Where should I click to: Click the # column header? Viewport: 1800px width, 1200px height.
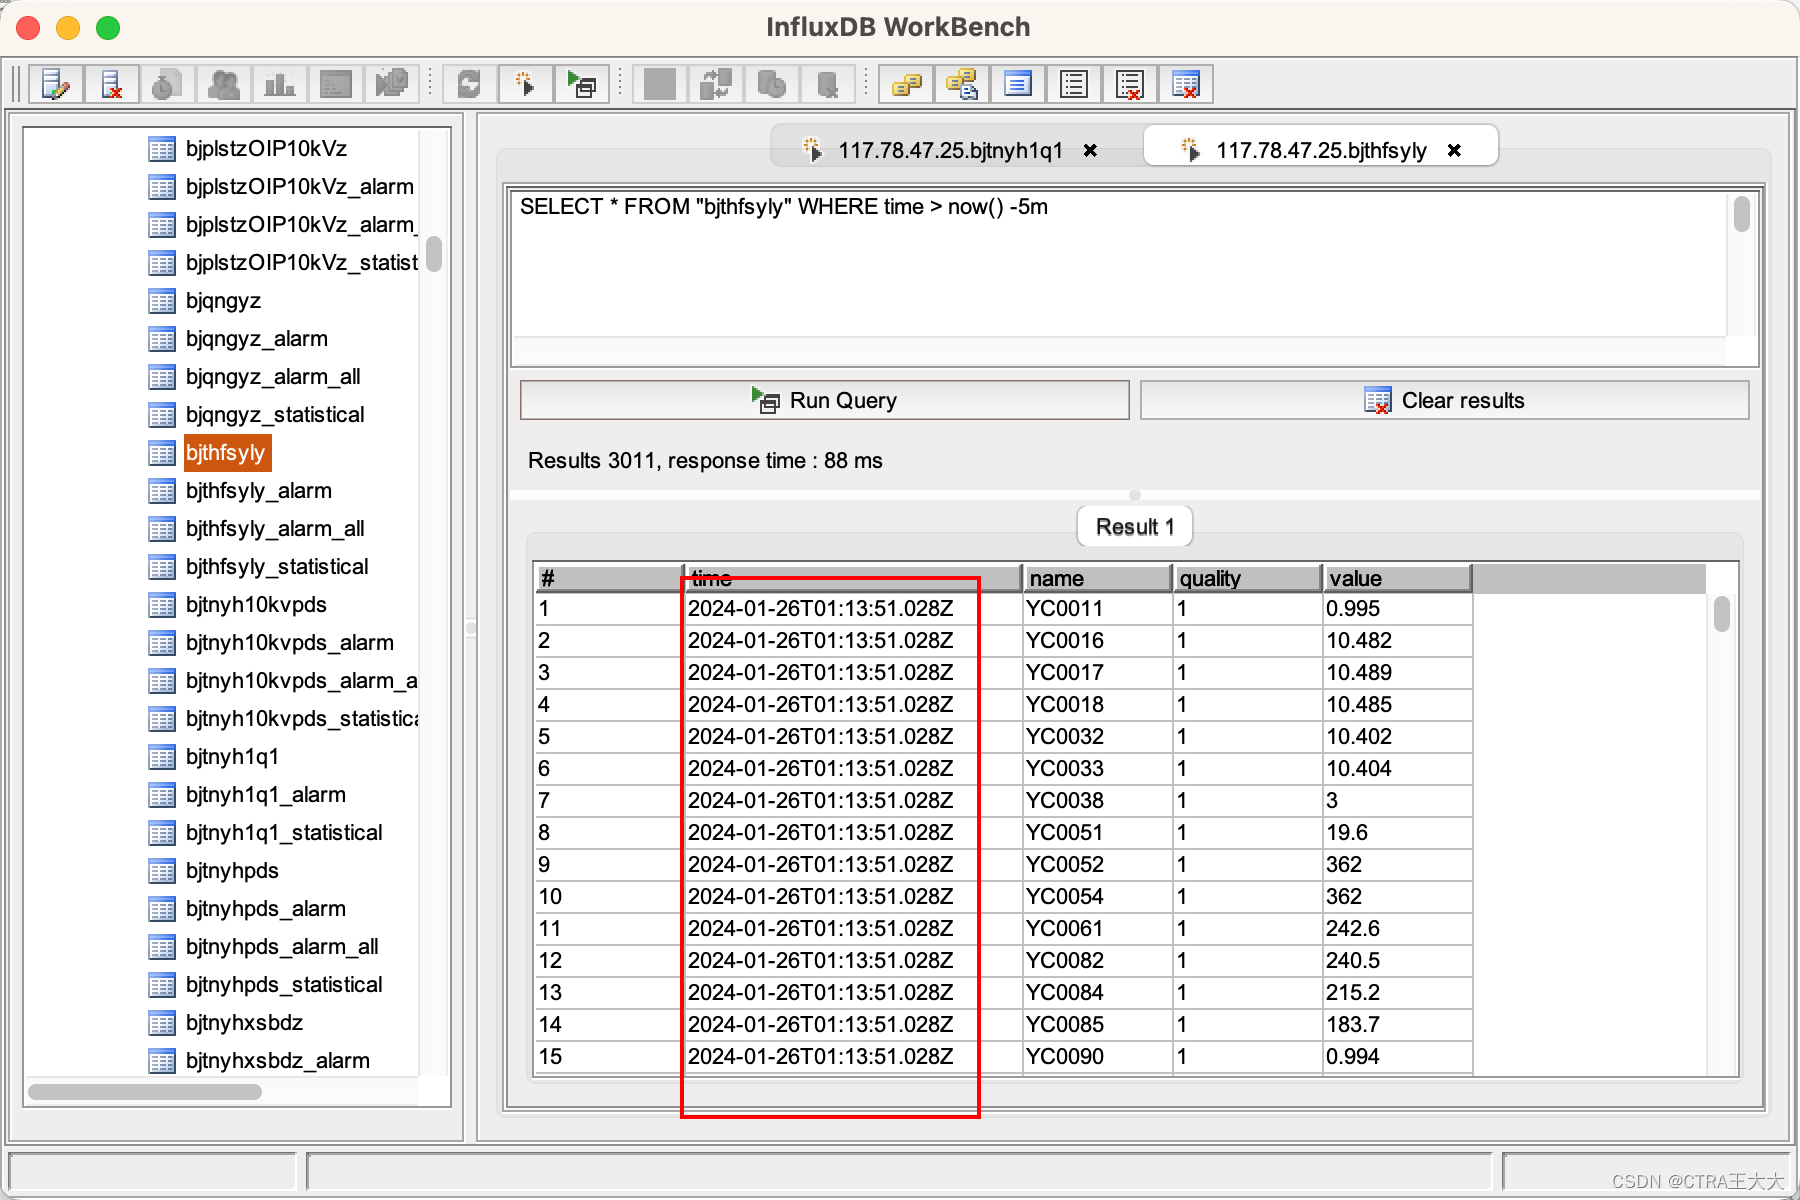[609, 579]
